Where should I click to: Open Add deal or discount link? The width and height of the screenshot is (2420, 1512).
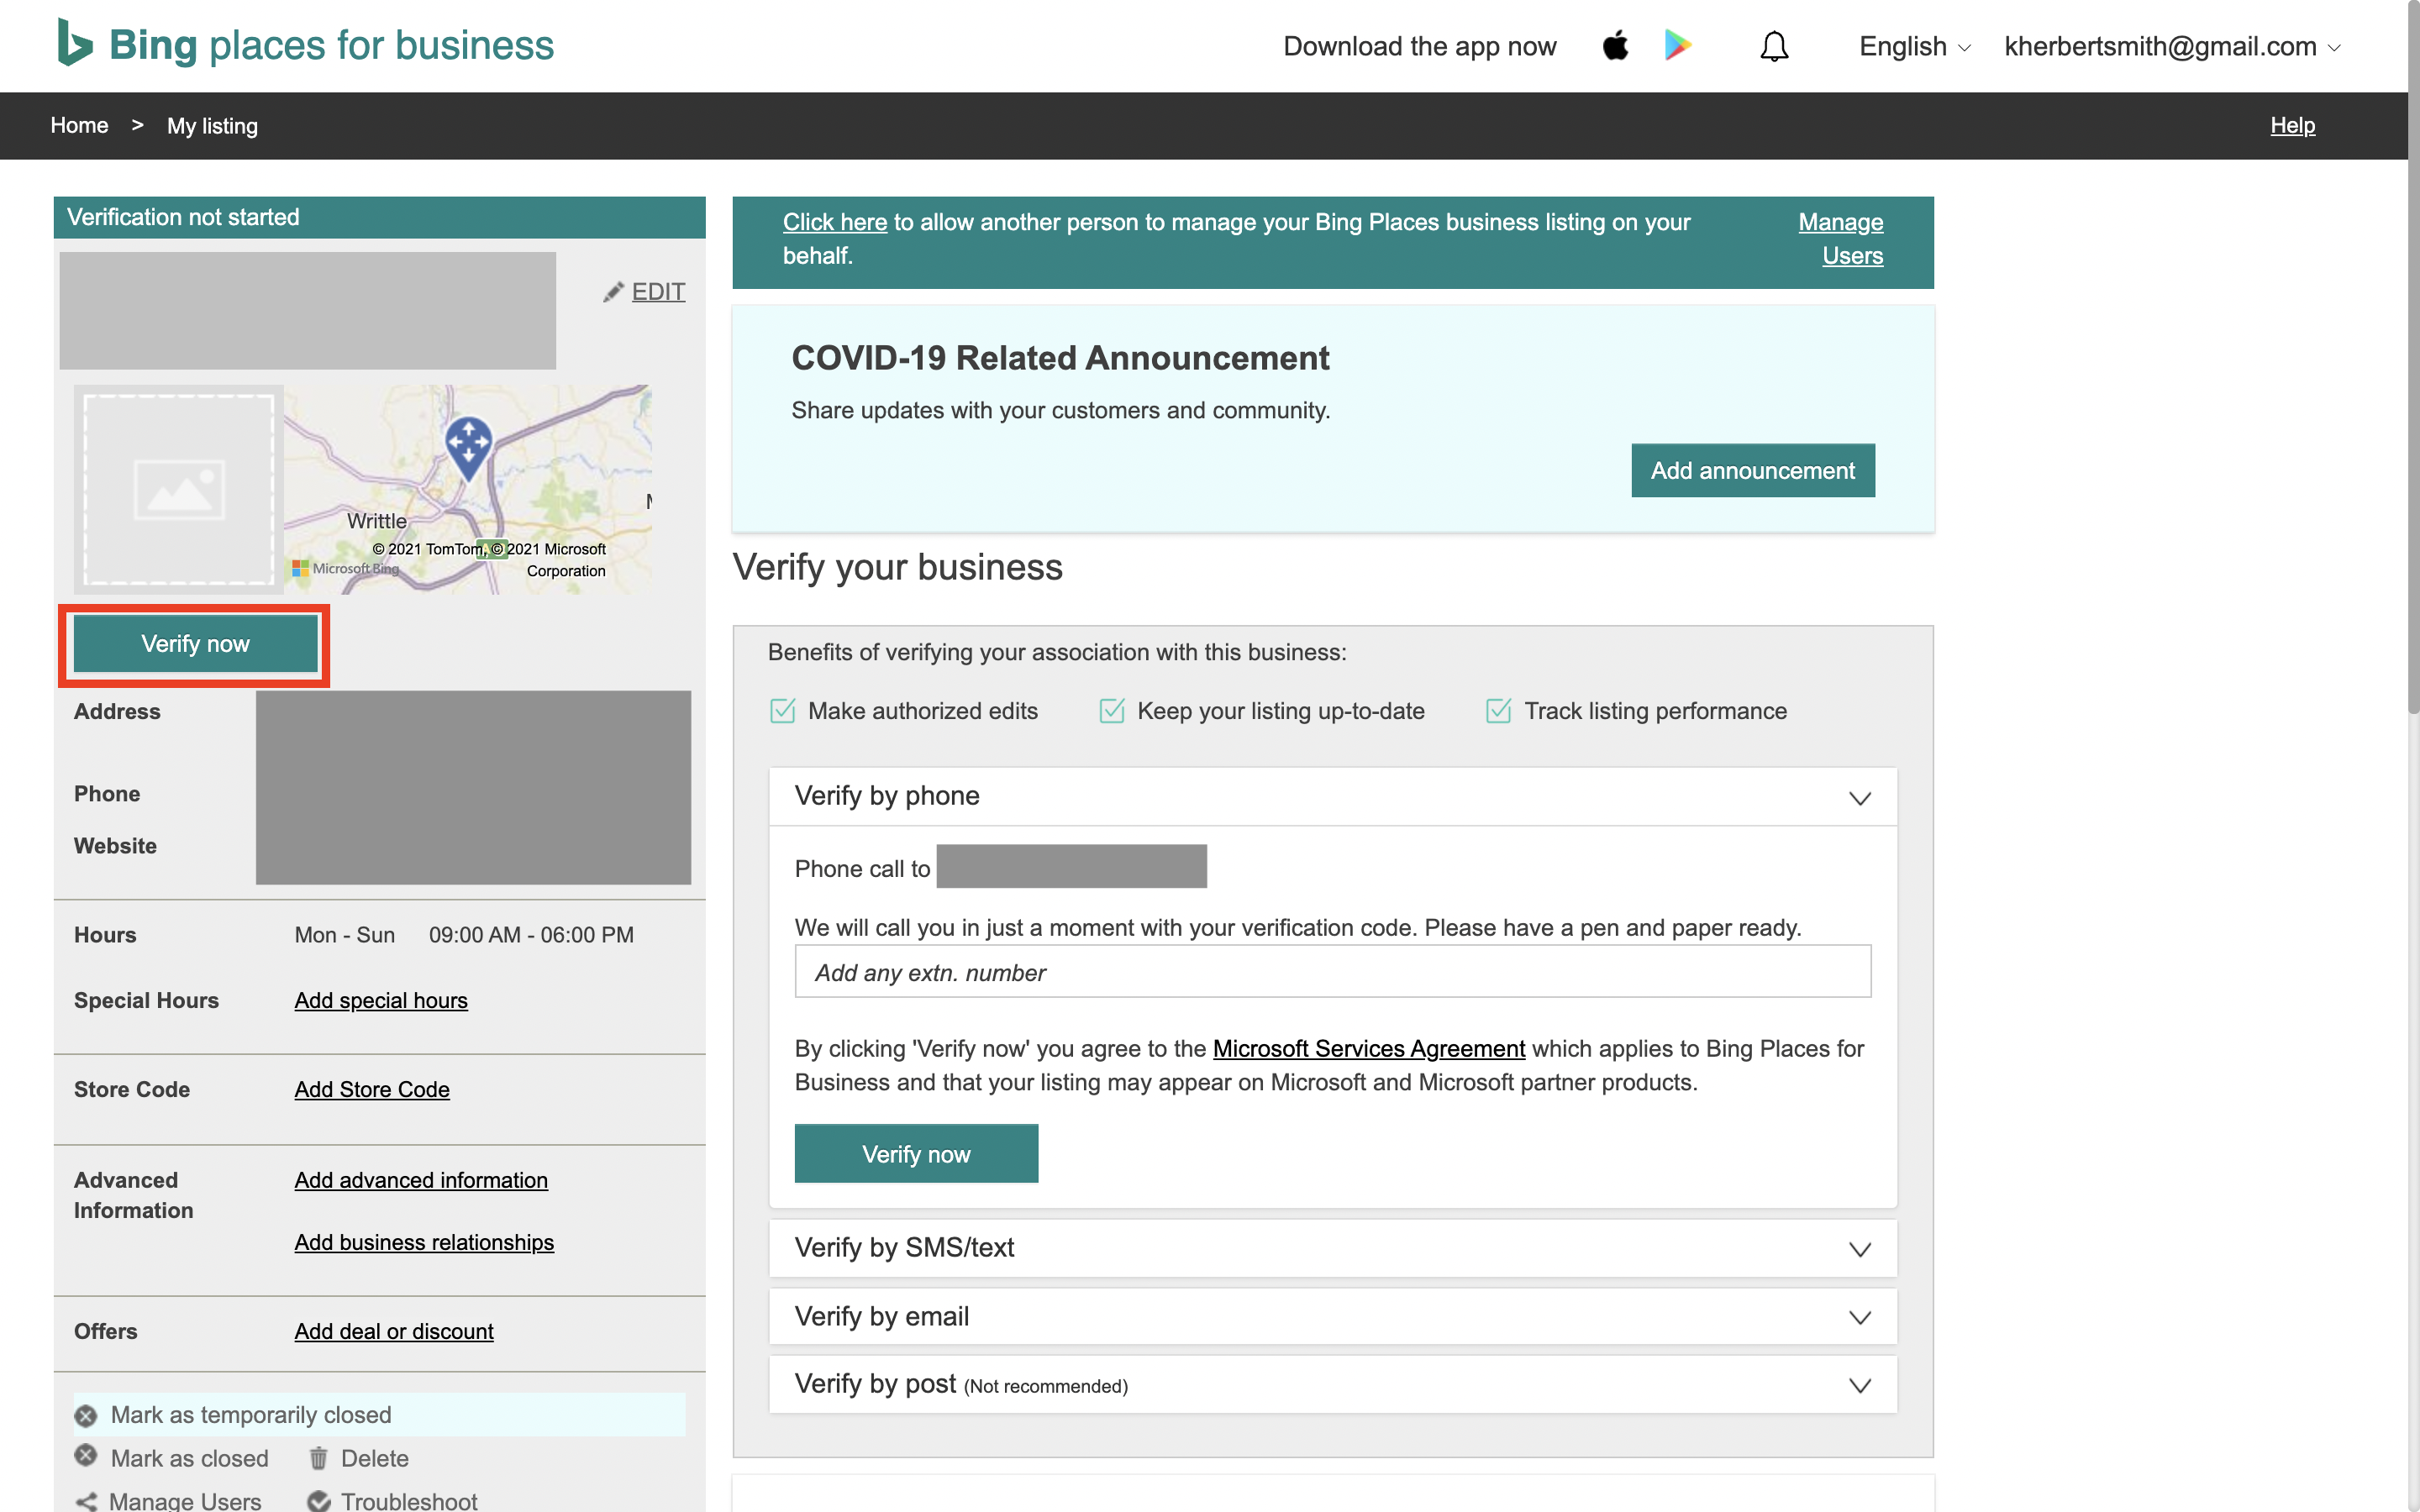(394, 1331)
